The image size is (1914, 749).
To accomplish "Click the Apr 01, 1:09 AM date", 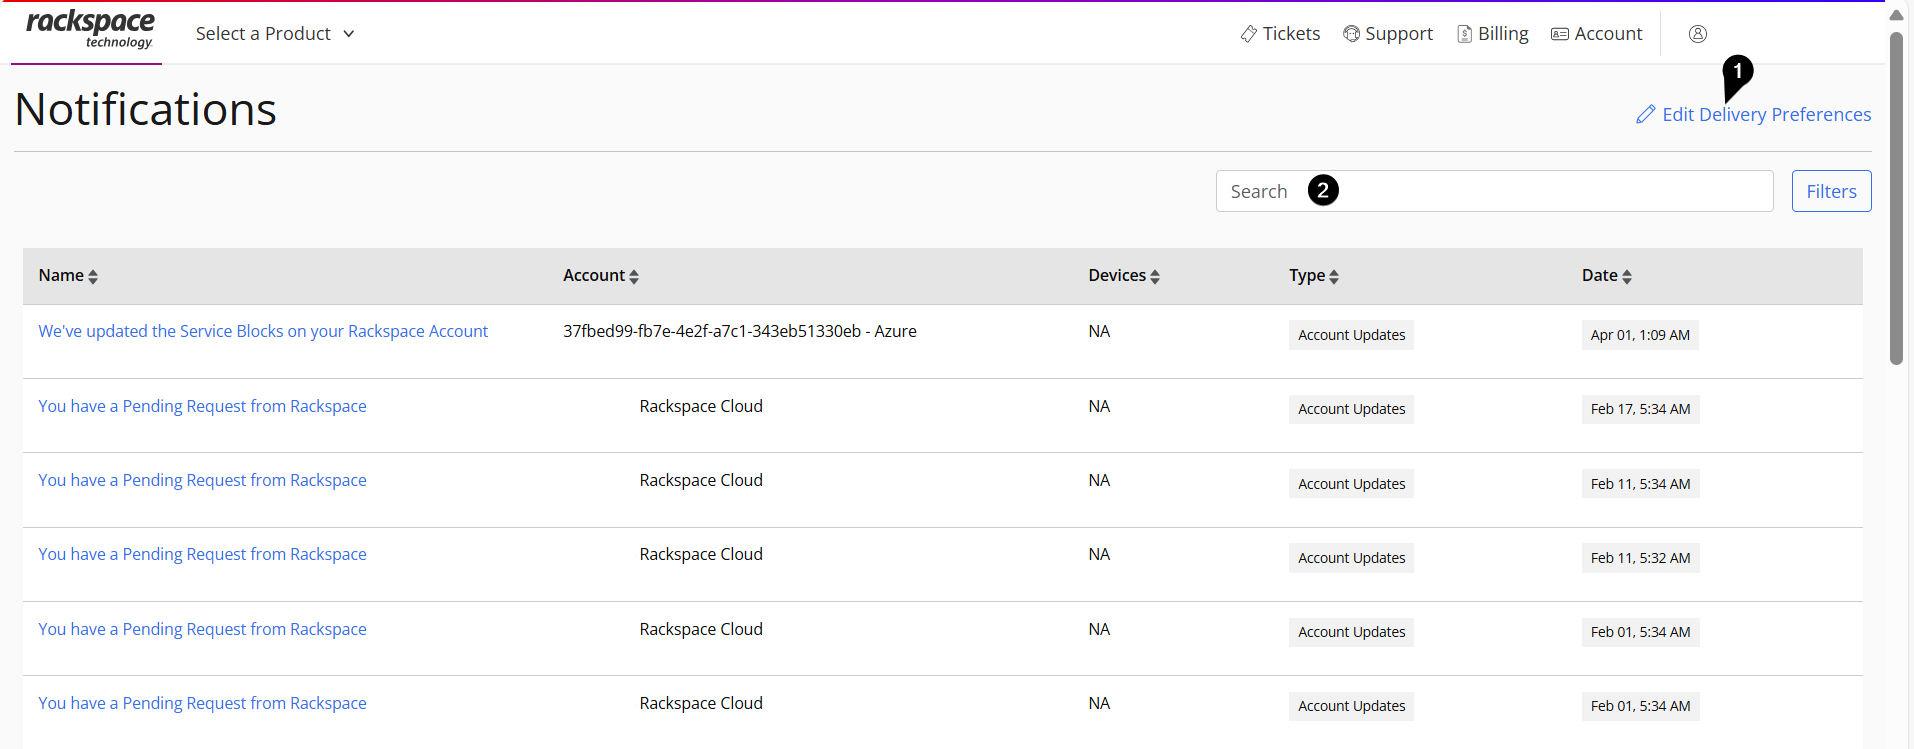I will [x=1640, y=335].
